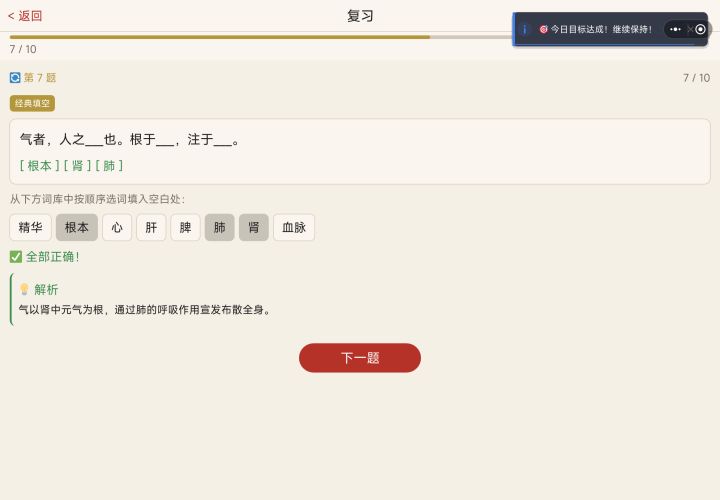720x500 pixels.
Task: Click the info icon on the notification
Action: (524, 29)
